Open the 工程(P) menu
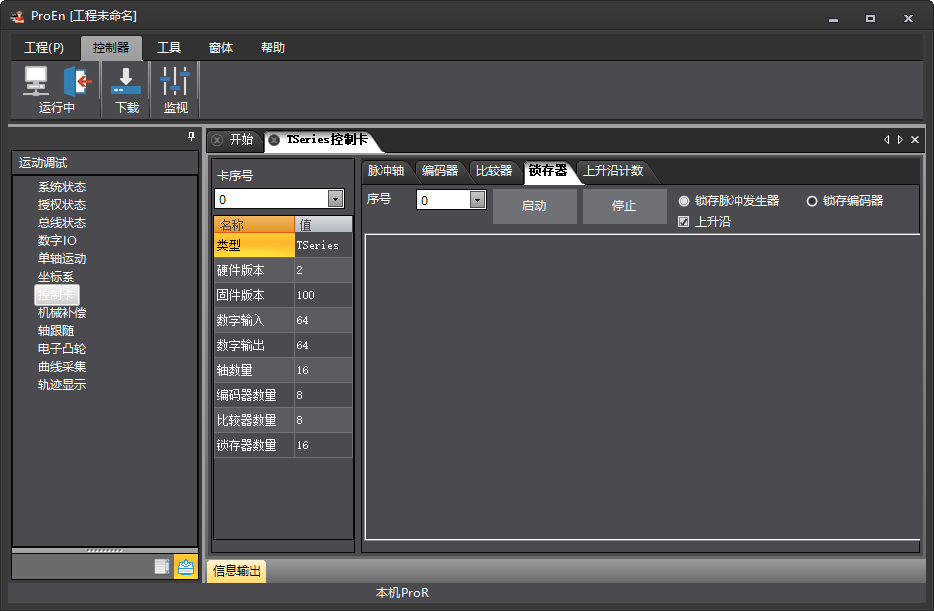 pyautogui.click(x=43, y=48)
